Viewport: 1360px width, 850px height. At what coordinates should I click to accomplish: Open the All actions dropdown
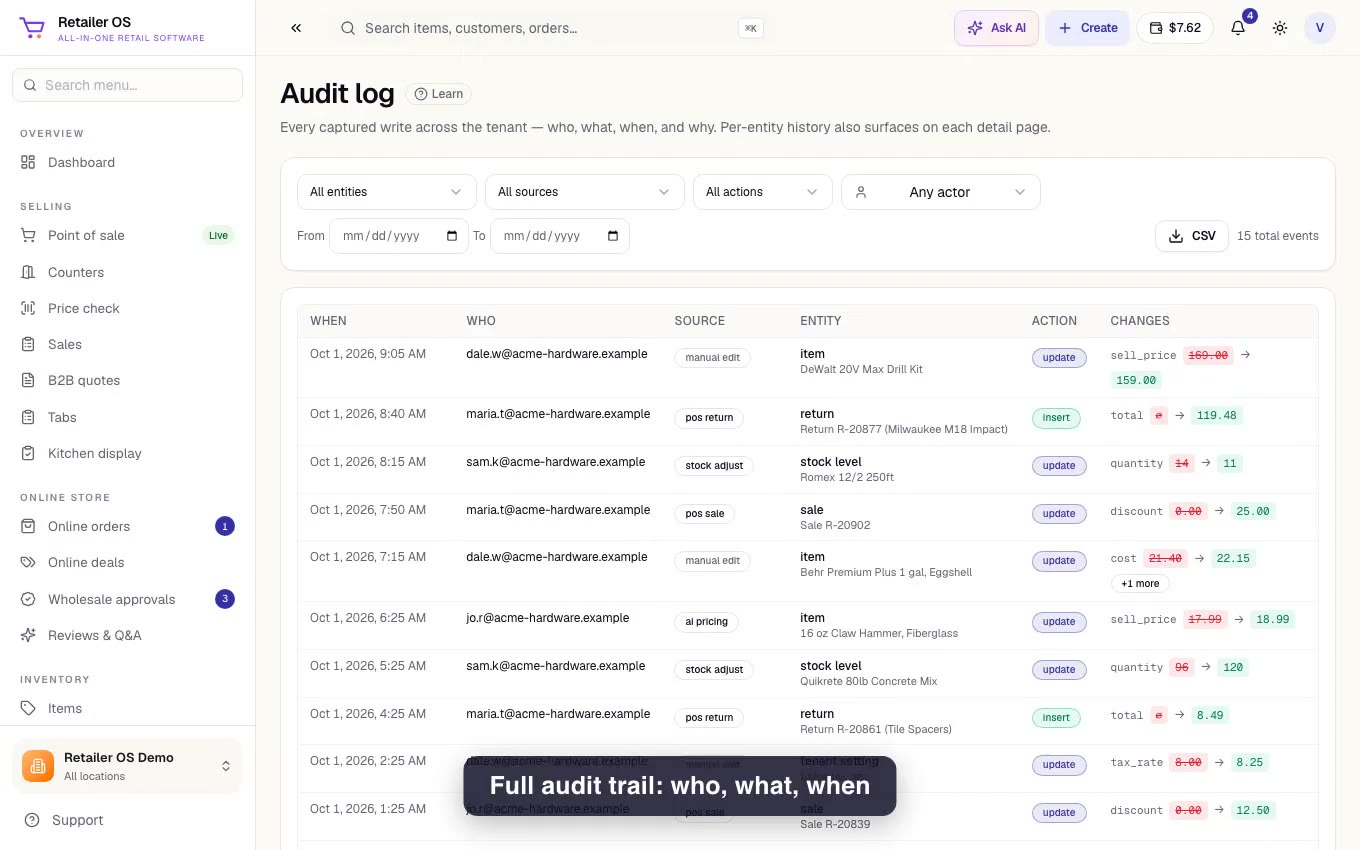(x=762, y=192)
